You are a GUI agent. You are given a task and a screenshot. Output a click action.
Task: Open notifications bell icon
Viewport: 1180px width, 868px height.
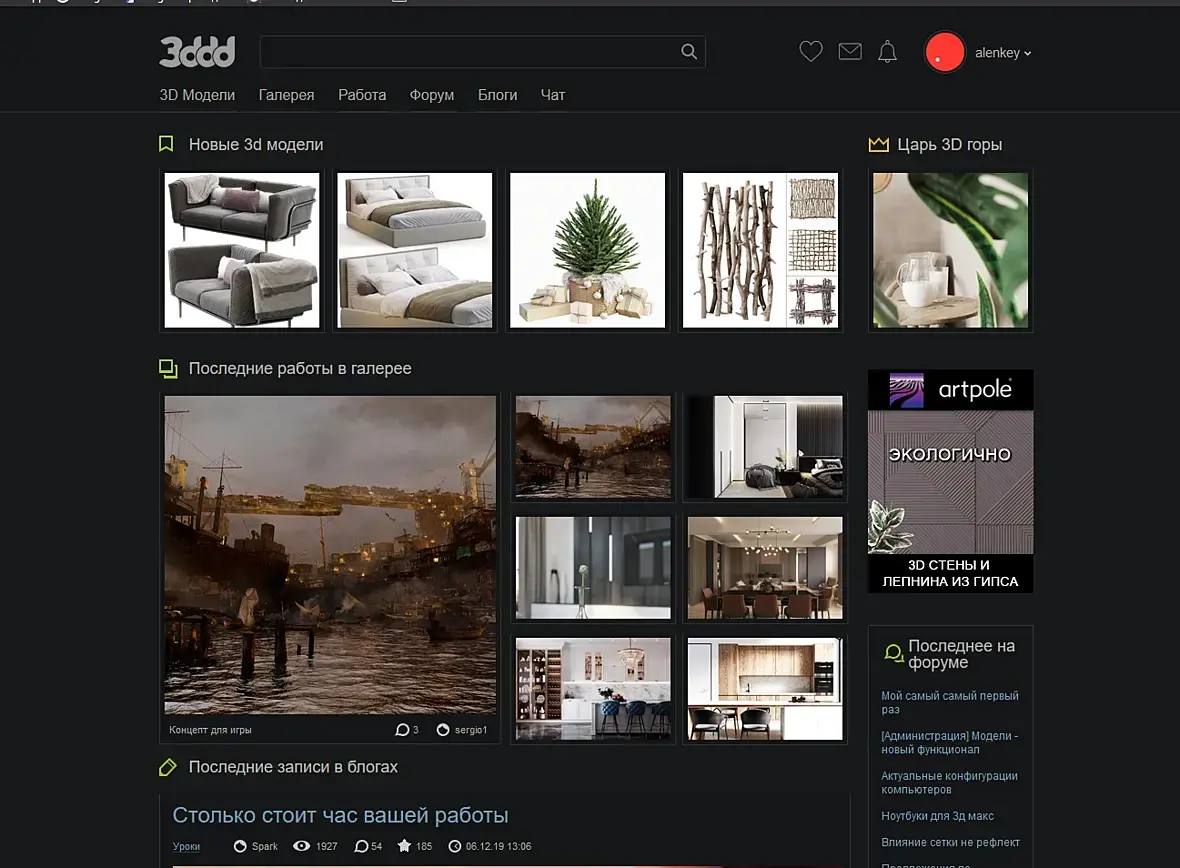point(887,52)
